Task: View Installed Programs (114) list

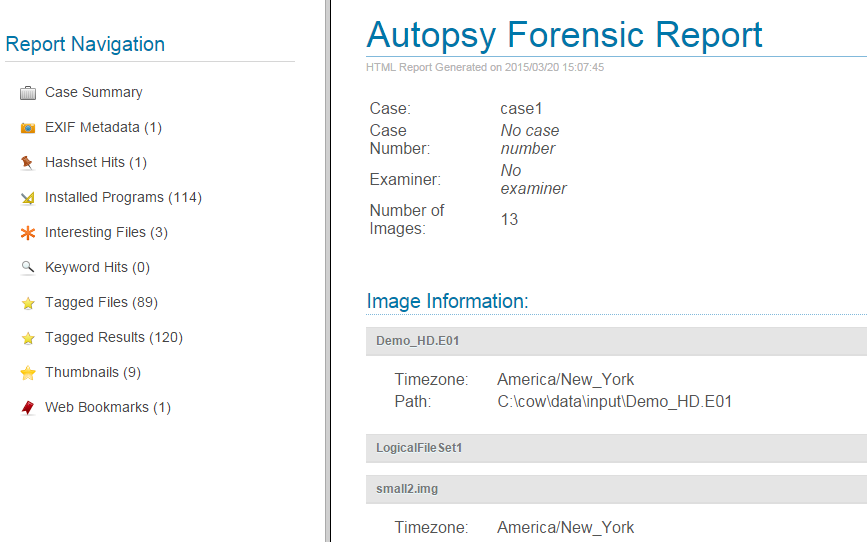Action: (x=123, y=197)
